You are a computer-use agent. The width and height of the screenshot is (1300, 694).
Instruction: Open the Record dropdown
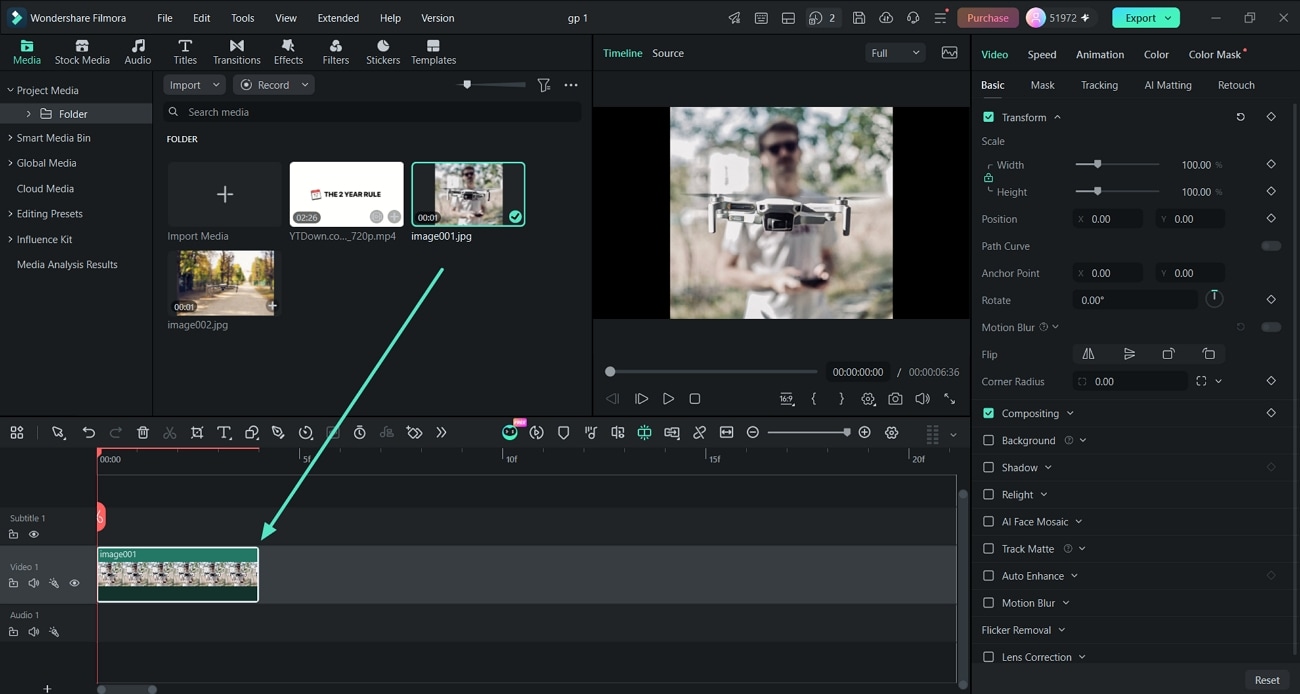click(274, 85)
